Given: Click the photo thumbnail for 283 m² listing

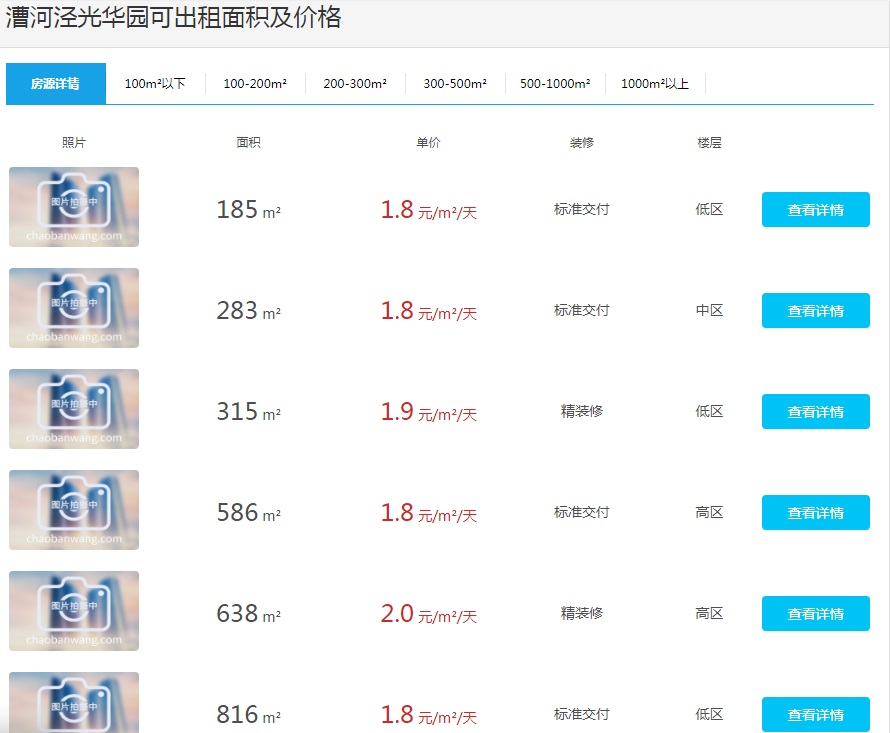Looking at the screenshot, I should click(x=74, y=308).
